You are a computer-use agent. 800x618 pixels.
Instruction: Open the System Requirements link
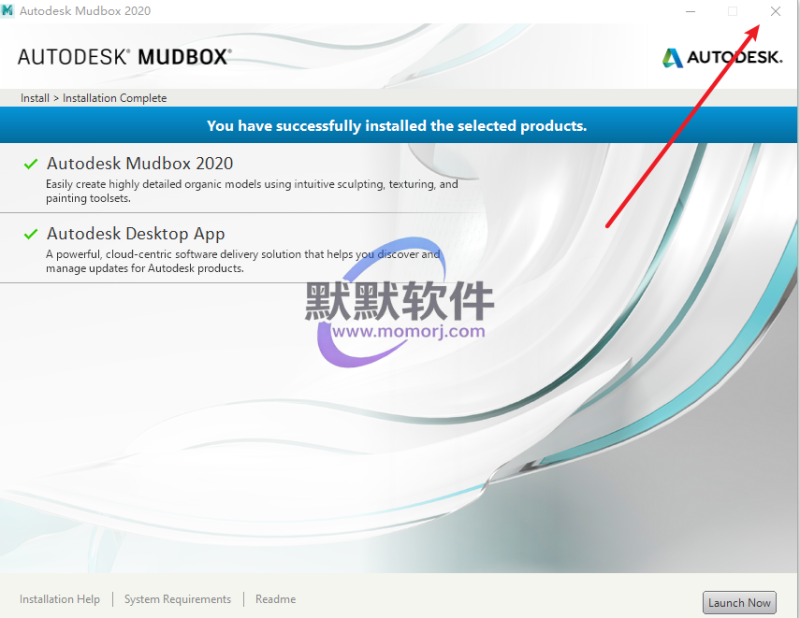(x=177, y=599)
